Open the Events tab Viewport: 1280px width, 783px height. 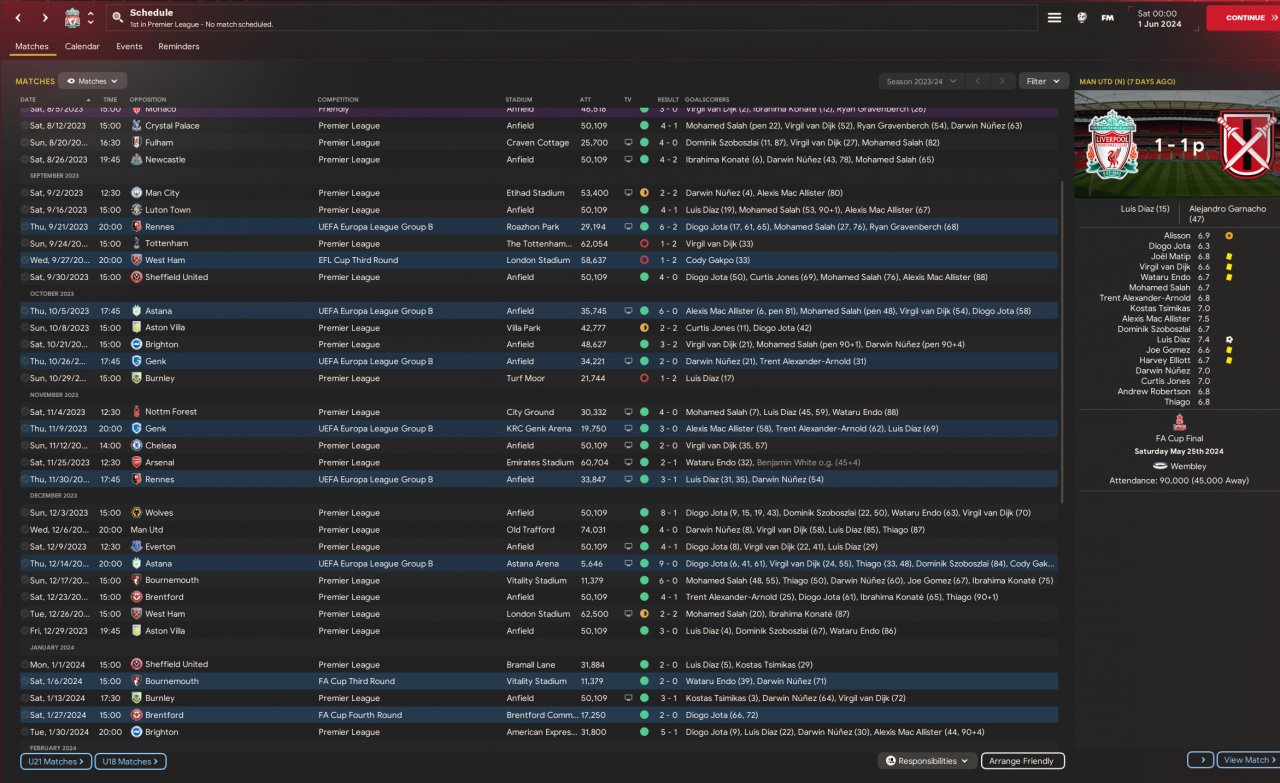pyautogui.click(x=129, y=47)
